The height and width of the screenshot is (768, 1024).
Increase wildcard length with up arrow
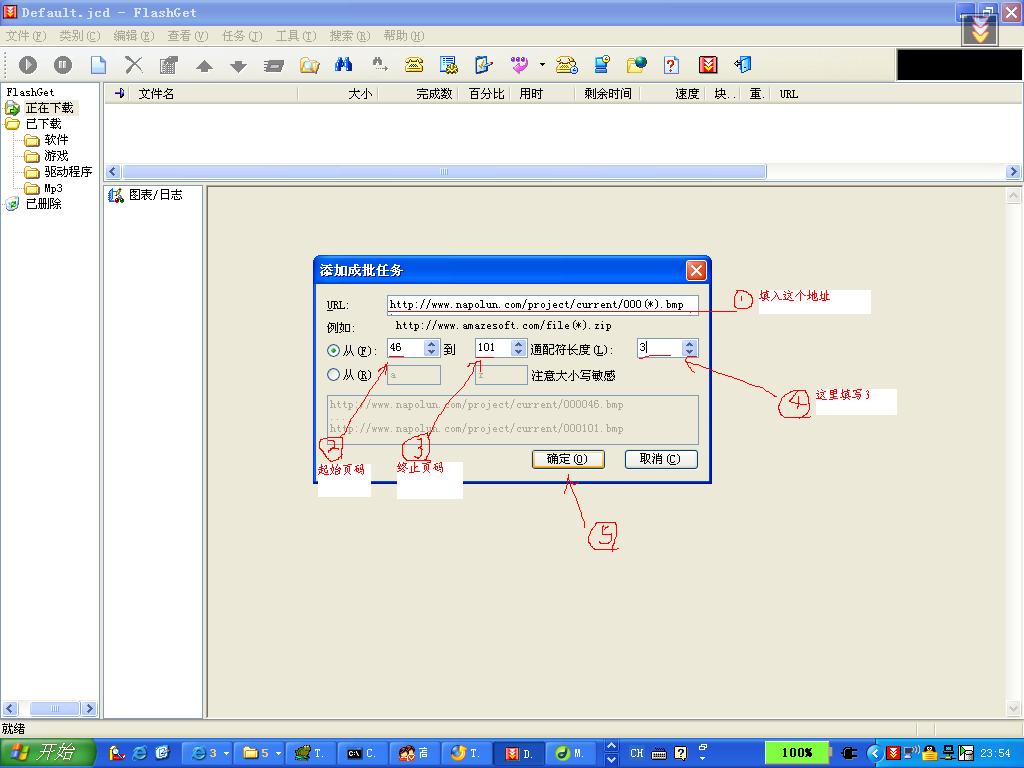[x=690, y=344]
